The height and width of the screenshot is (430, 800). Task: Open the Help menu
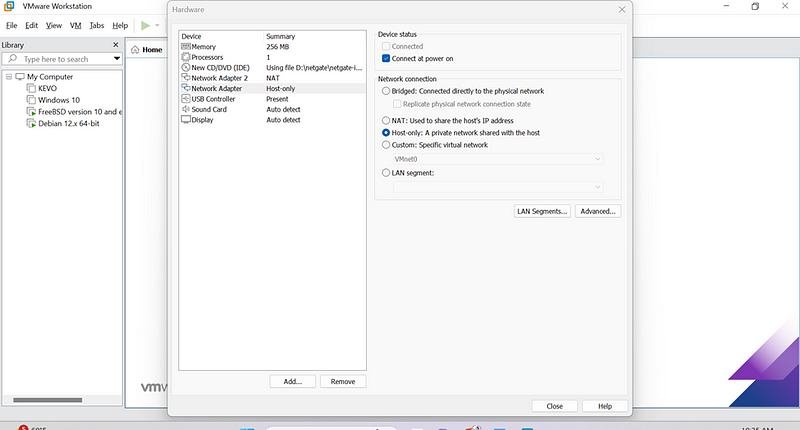(x=120, y=26)
